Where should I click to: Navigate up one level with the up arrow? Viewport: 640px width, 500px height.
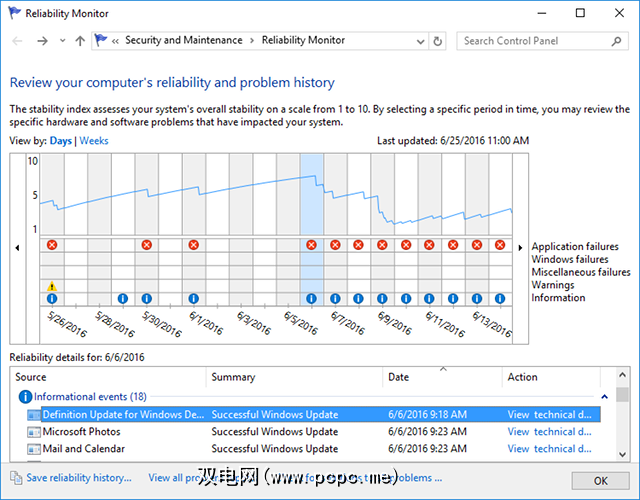pyautogui.click(x=80, y=41)
